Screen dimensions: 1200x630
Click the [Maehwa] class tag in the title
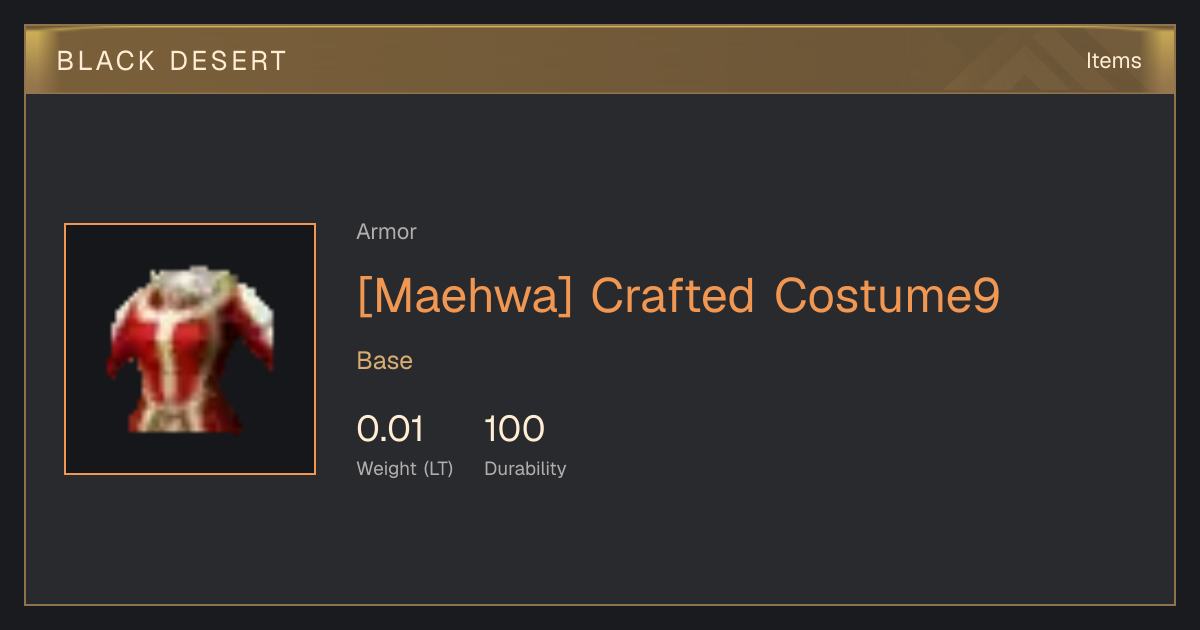(x=465, y=296)
